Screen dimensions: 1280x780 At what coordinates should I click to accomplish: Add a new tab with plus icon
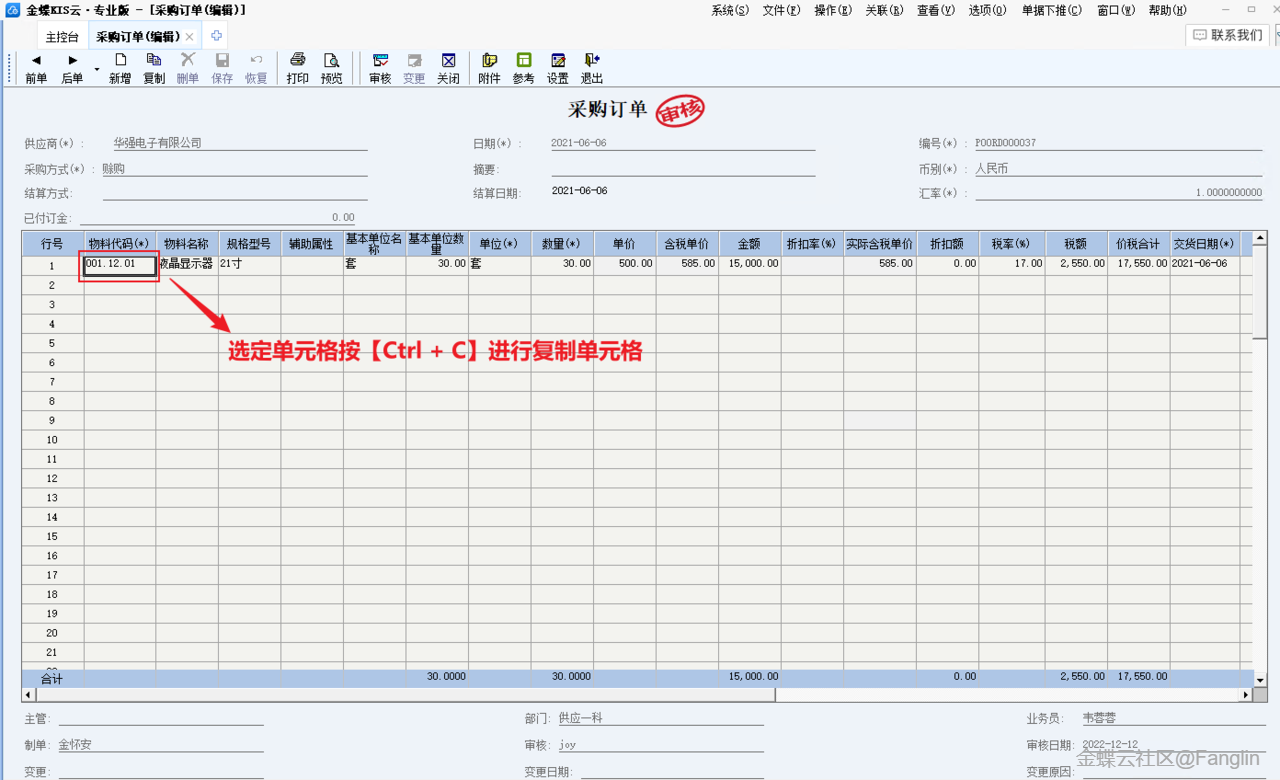216,36
